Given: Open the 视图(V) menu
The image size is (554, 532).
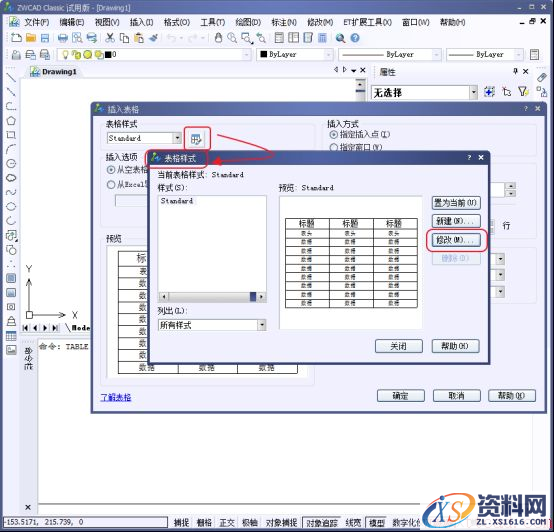Looking at the screenshot, I should [x=107, y=22].
